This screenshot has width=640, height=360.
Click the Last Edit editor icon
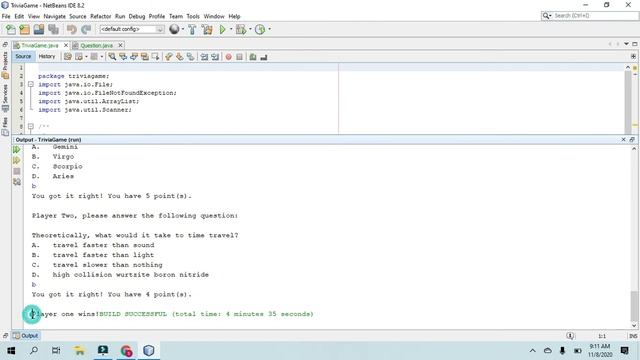coord(68,57)
